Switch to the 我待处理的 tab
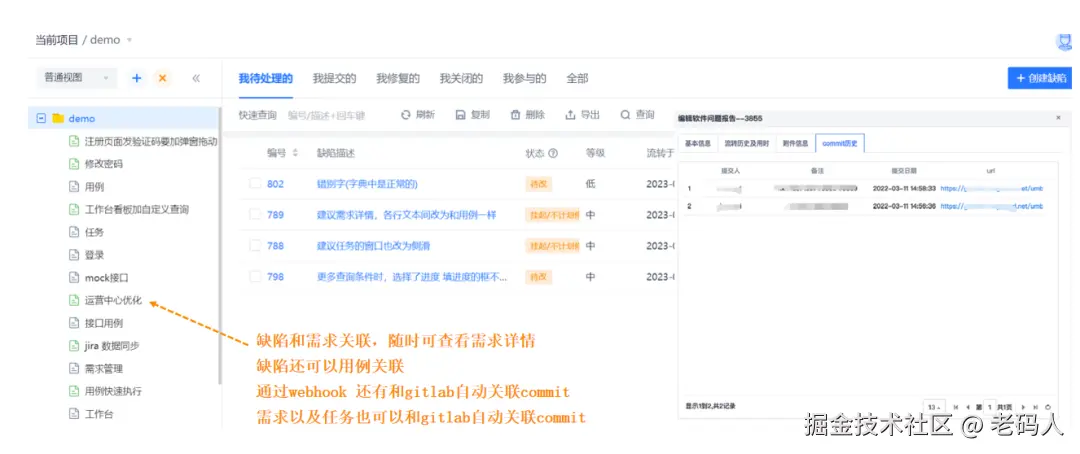This screenshot has height=454, width=1080. 266,79
